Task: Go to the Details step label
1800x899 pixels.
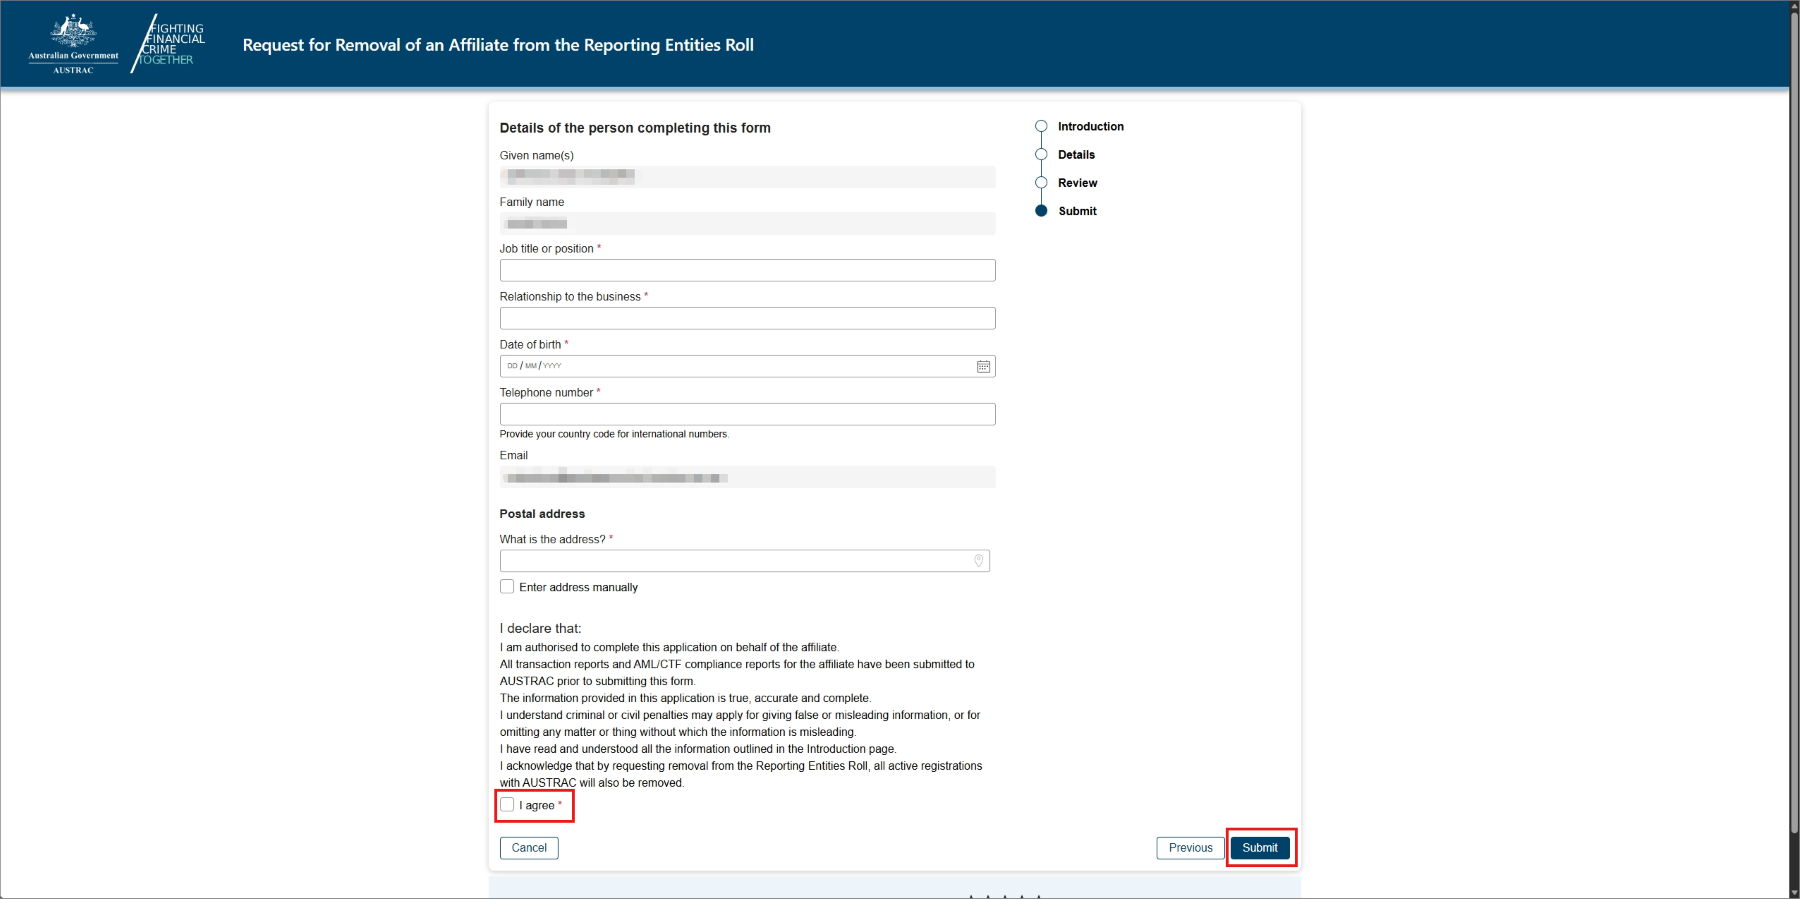Action: point(1076,155)
